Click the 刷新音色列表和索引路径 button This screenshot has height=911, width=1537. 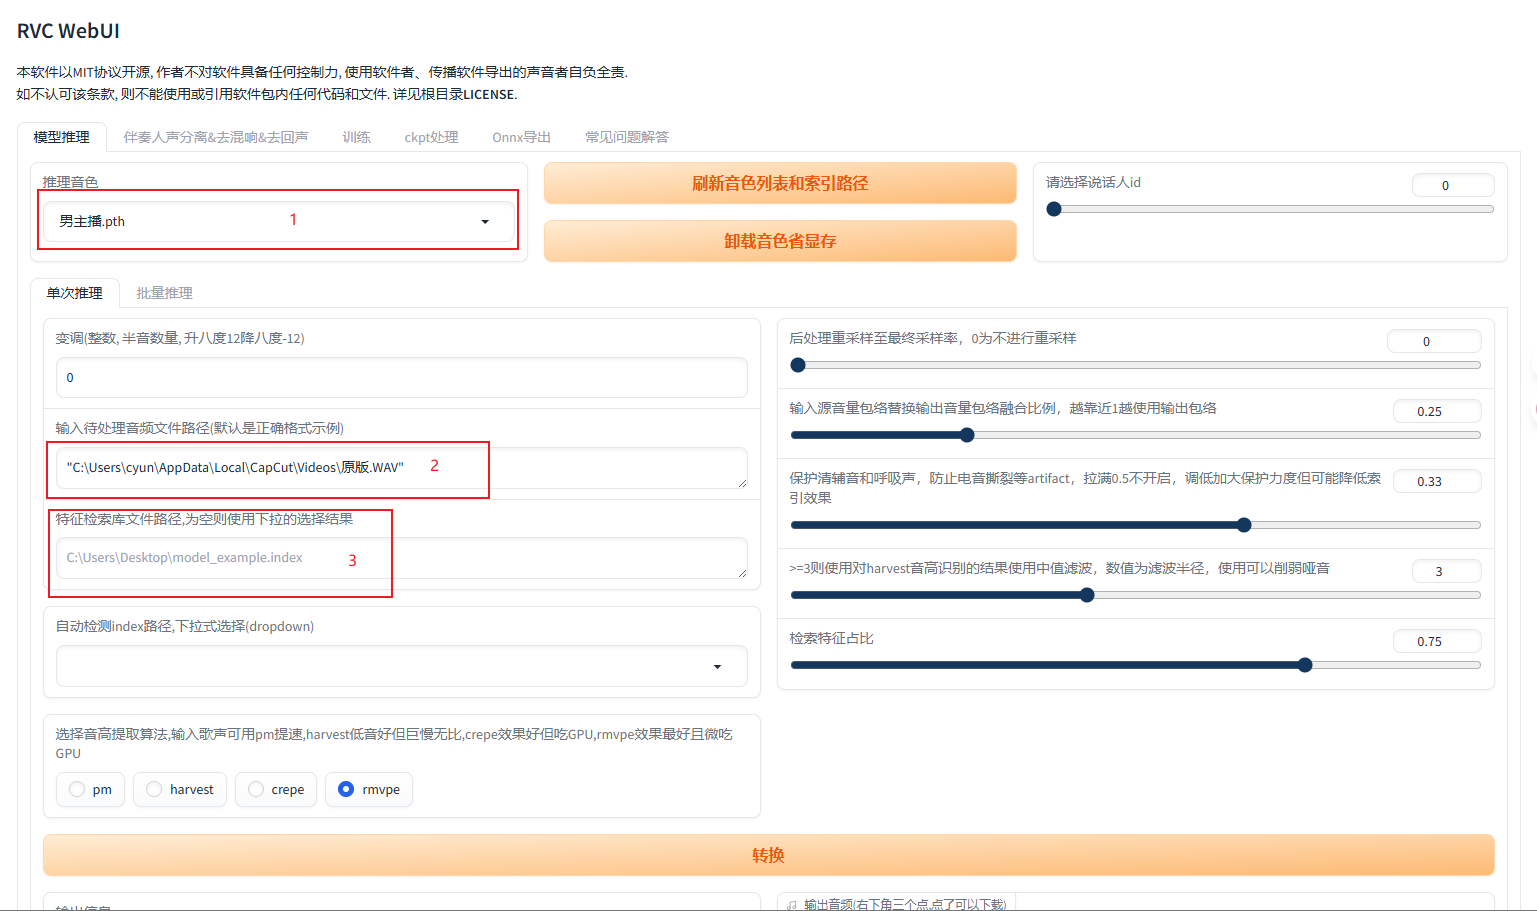(779, 183)
